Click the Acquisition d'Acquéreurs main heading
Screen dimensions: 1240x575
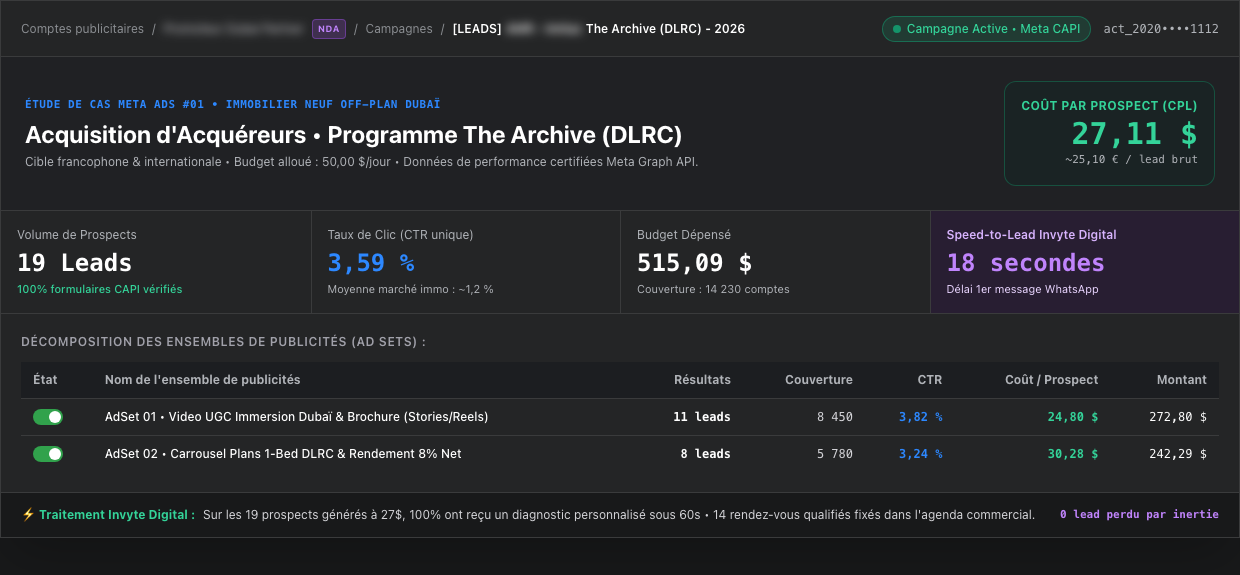pyautogui.click(x=354, y=135)
